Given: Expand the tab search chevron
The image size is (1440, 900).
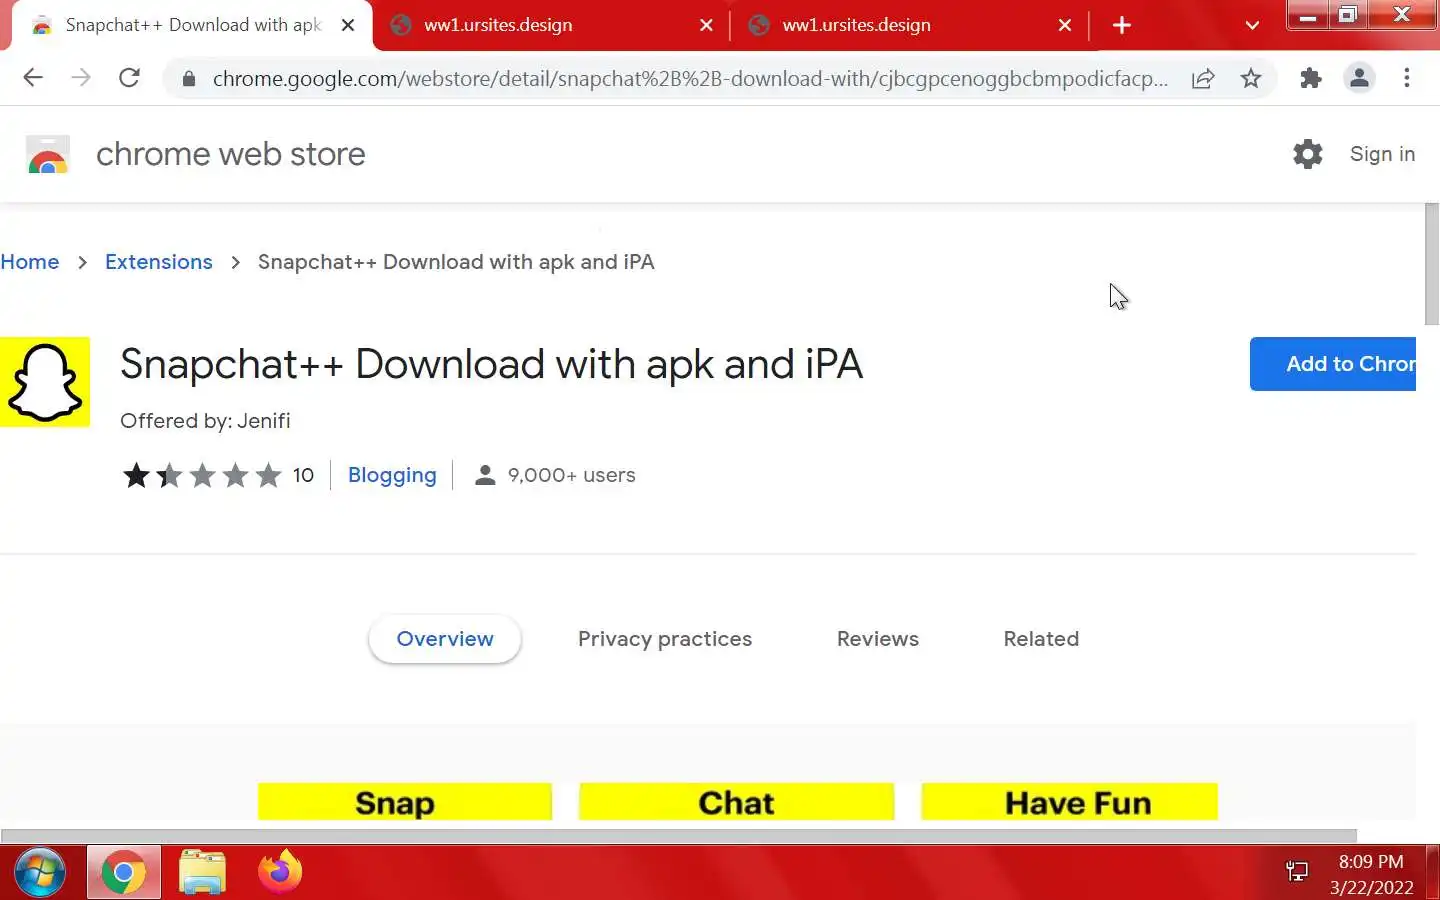Looking at the screenshot, I should (x=1252, y=25).
